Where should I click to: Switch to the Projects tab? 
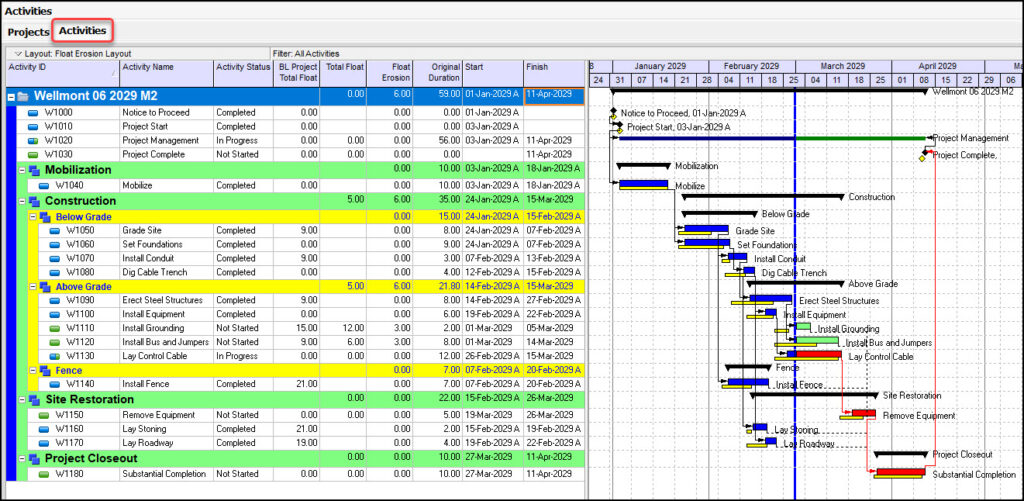click(x=28, y=31)
